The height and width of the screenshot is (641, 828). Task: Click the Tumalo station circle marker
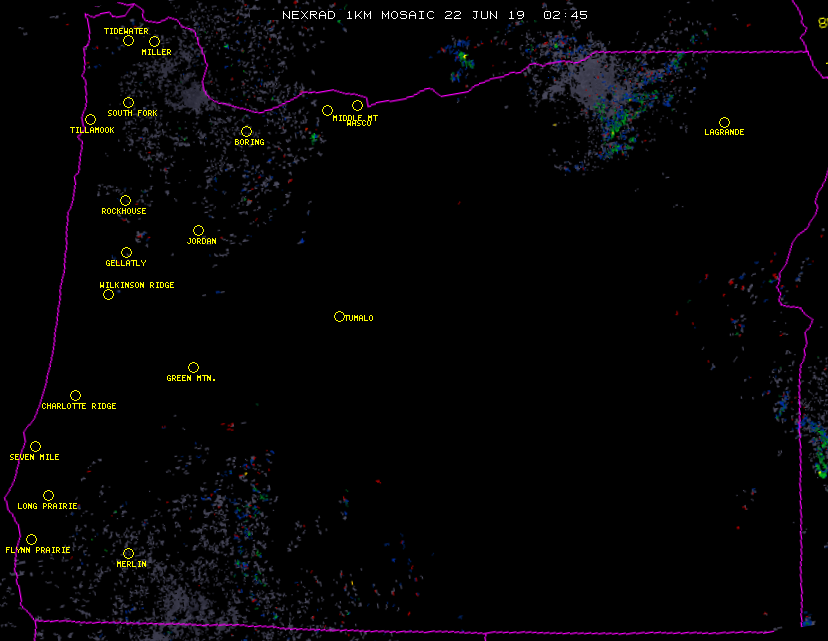[x=339, y=317]
